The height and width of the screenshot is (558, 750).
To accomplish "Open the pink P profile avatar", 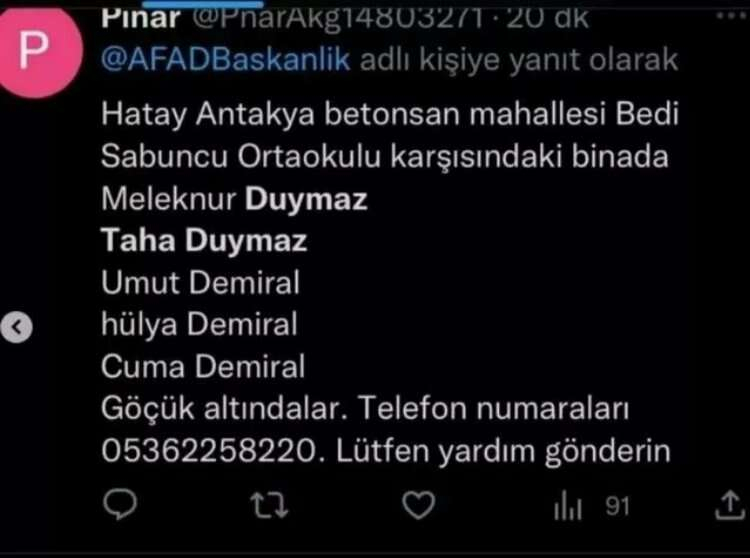I will (38, 50).
